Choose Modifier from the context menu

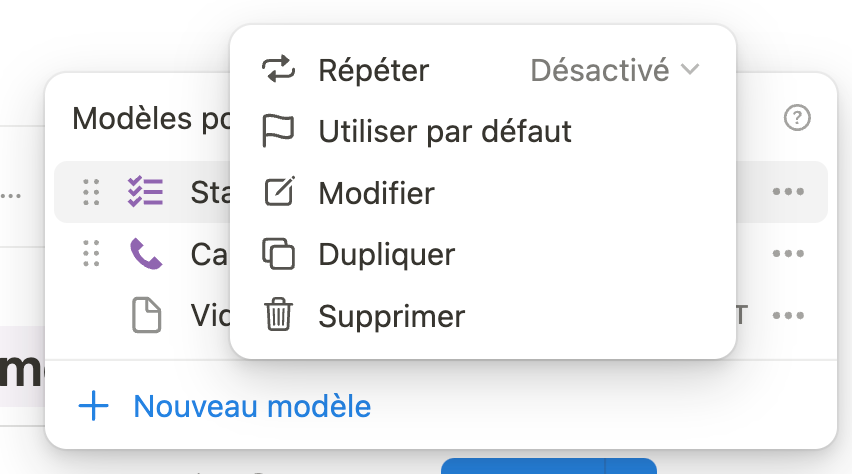376,192
